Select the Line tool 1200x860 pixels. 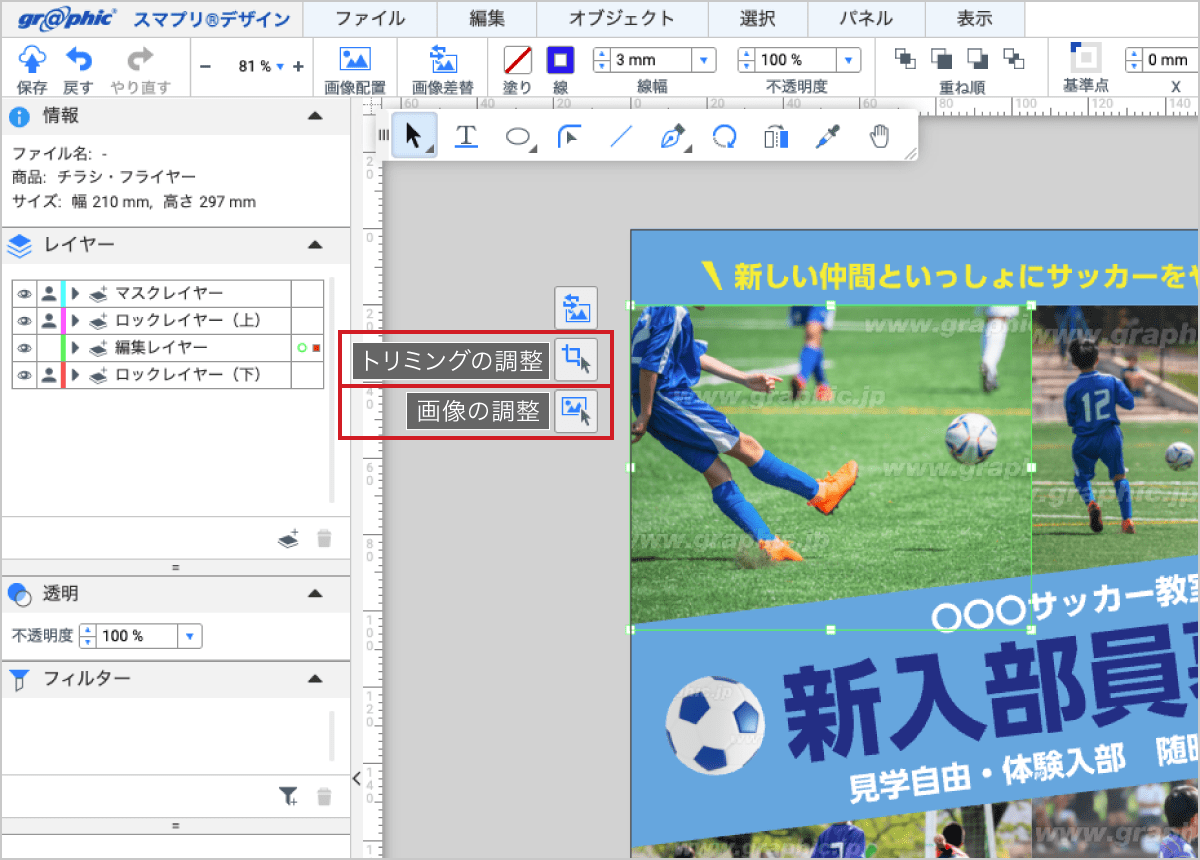coord(620,134)
